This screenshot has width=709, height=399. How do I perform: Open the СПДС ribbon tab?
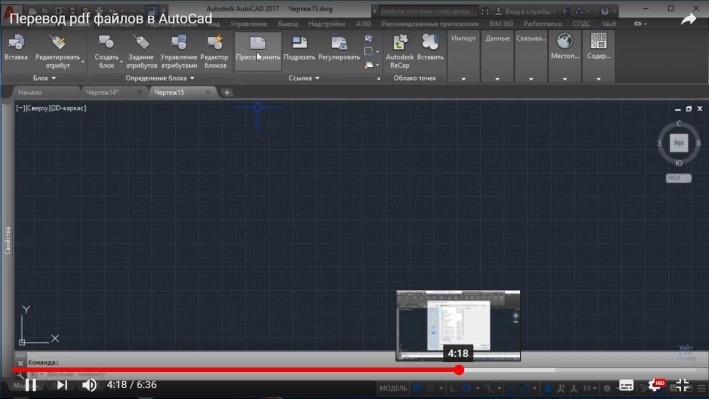coord(581,24)
